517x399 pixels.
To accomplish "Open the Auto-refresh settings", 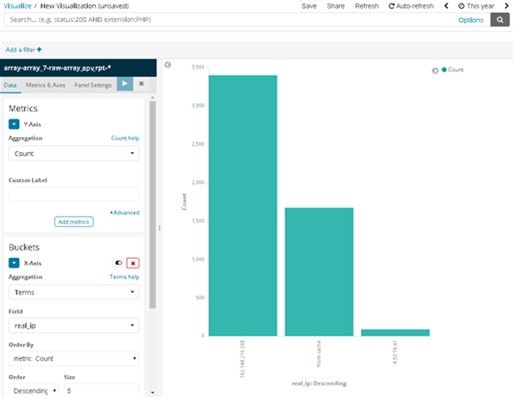I will pos(411,6).
